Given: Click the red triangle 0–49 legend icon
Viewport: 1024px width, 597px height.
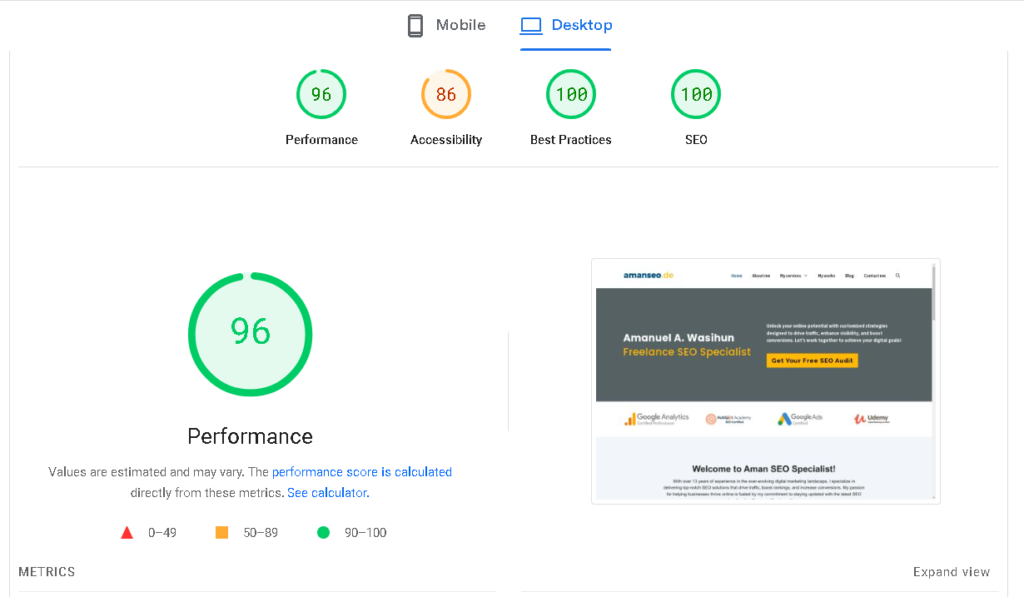Looking at the screenshot, I should (x=127, y=533).
